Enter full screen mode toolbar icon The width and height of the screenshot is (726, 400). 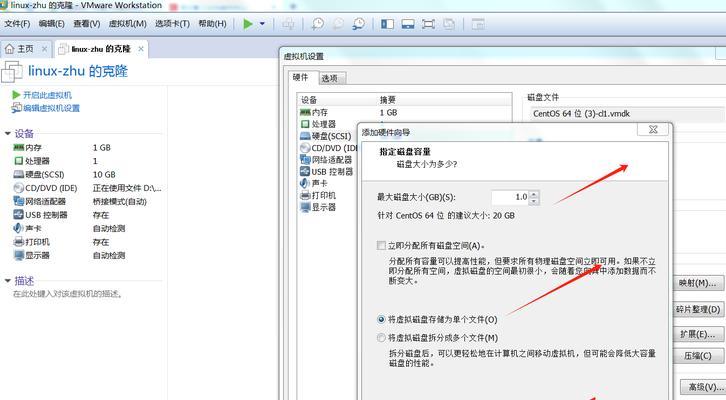(x=428, y=24)
